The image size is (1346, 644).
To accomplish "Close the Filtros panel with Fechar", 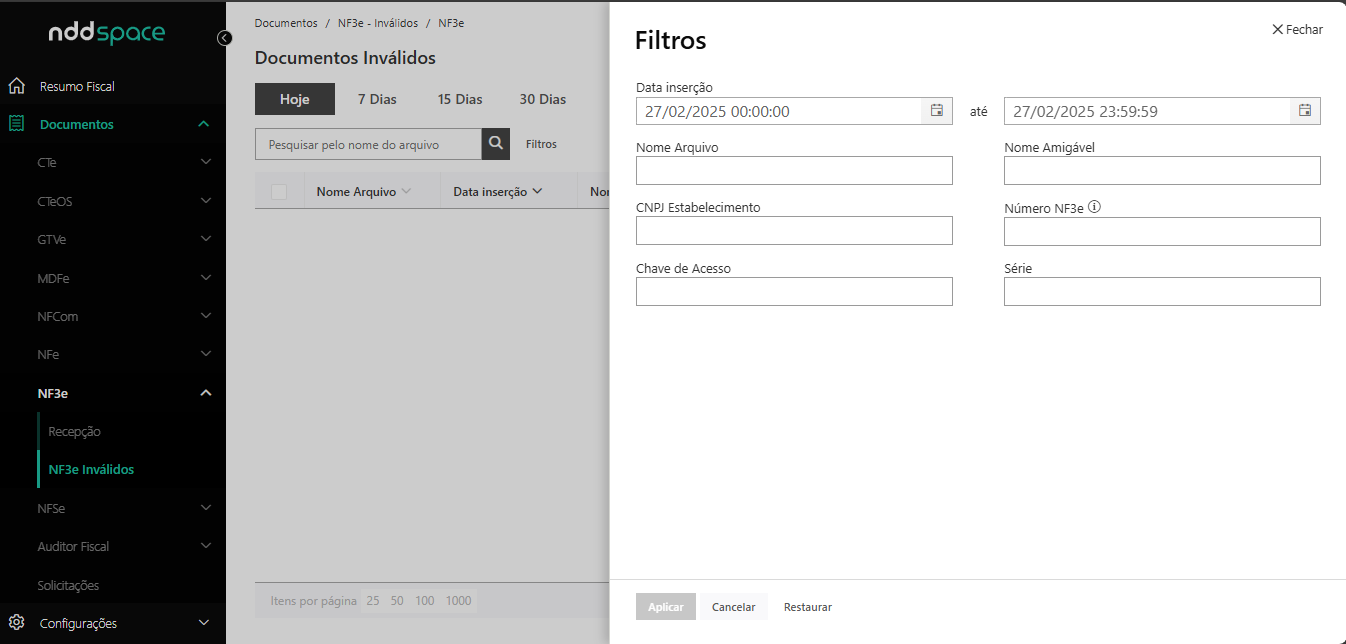I will point(1297,30).
